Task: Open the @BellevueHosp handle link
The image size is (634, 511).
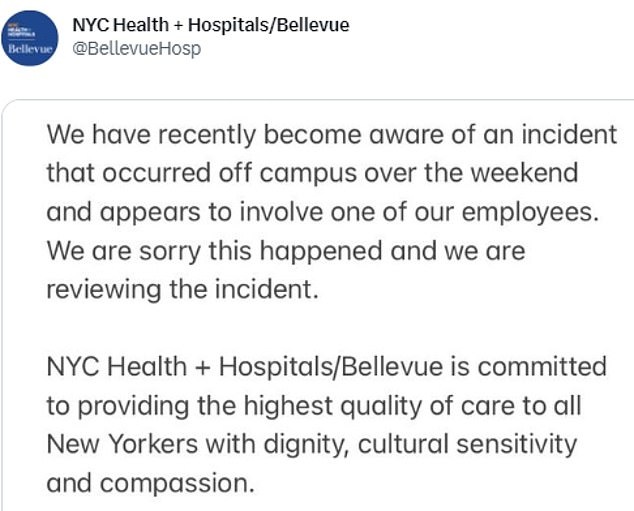Action: click(x=137, y=49)
